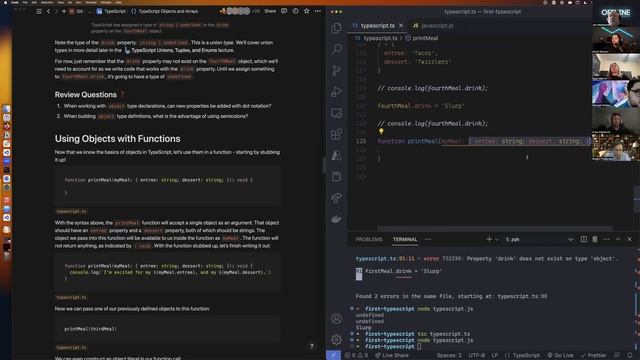Viewport: 640px width, 360px height.
Task: Switch to the typescript.ts tab
Action: [x=378, y=26]
